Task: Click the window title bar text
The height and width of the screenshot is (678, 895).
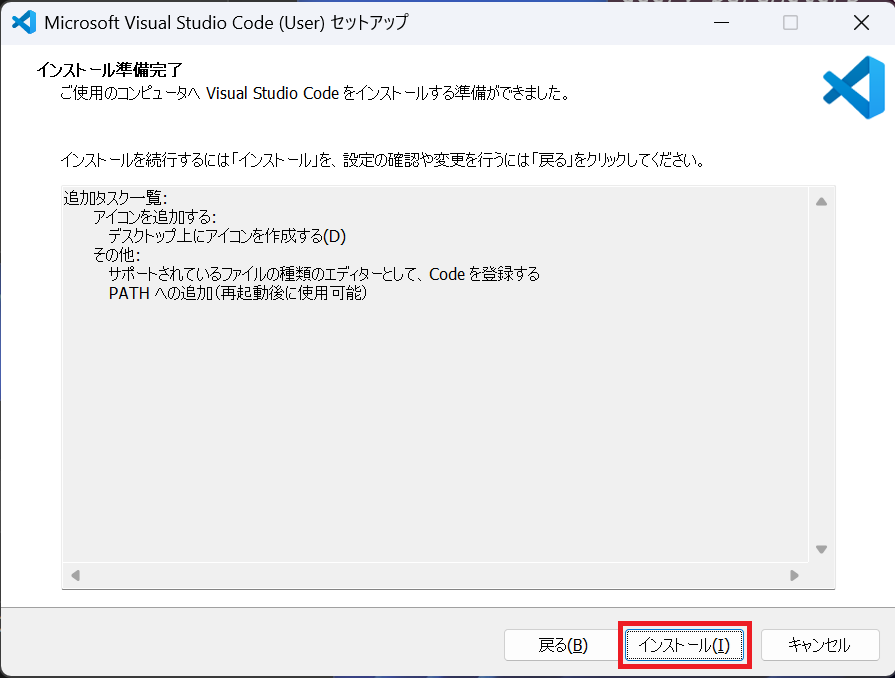Action: point(226,23)
